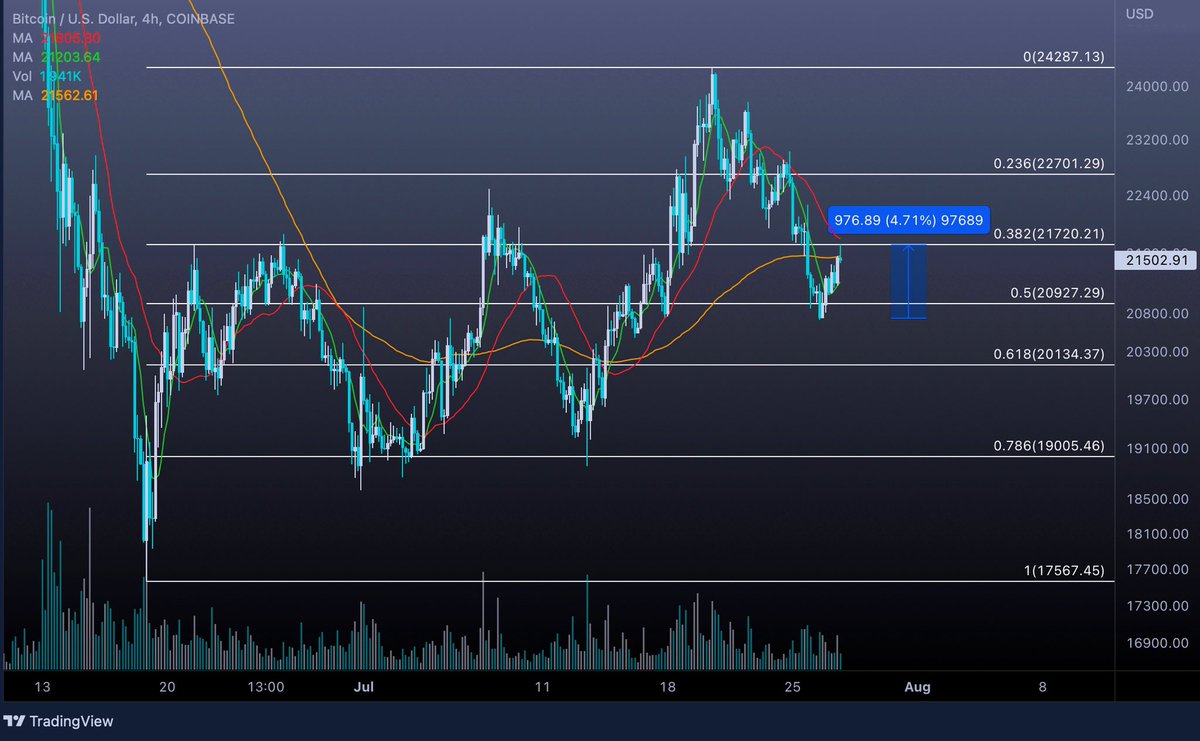
Task: Click the 20300.00 price axis label
Action: tap(1156, 352)
